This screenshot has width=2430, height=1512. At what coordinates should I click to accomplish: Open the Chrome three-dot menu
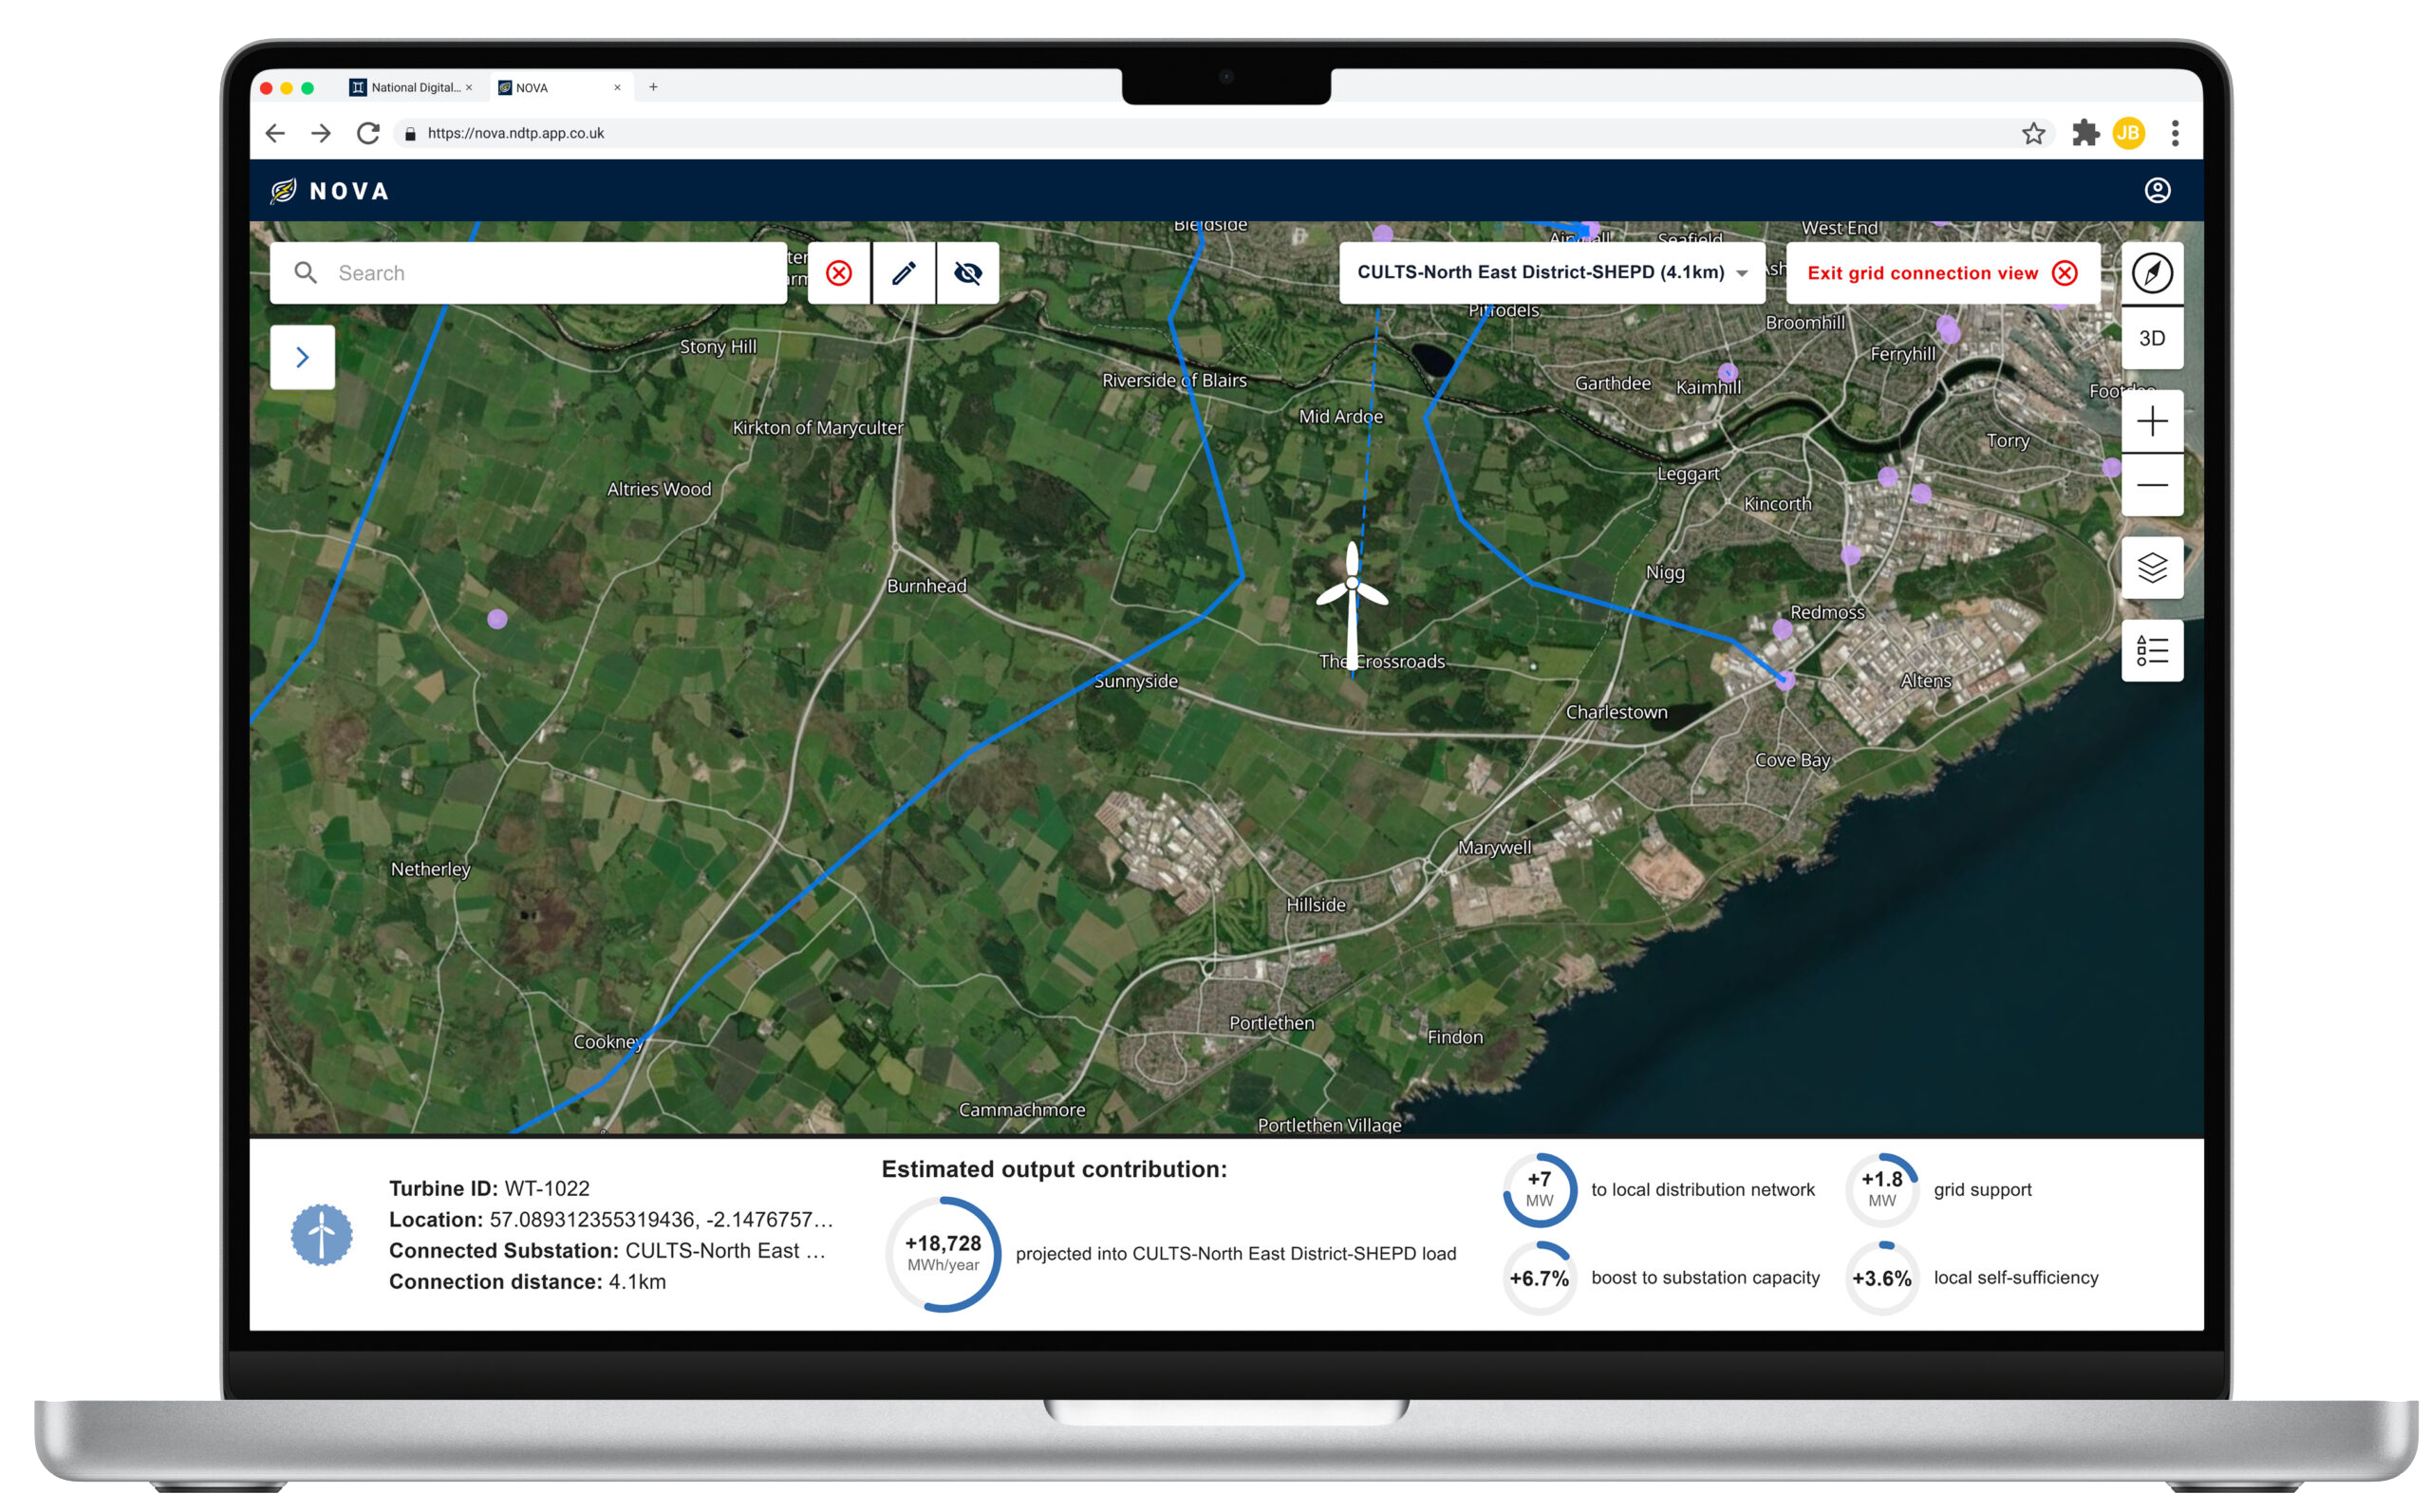coord(2174,133)
